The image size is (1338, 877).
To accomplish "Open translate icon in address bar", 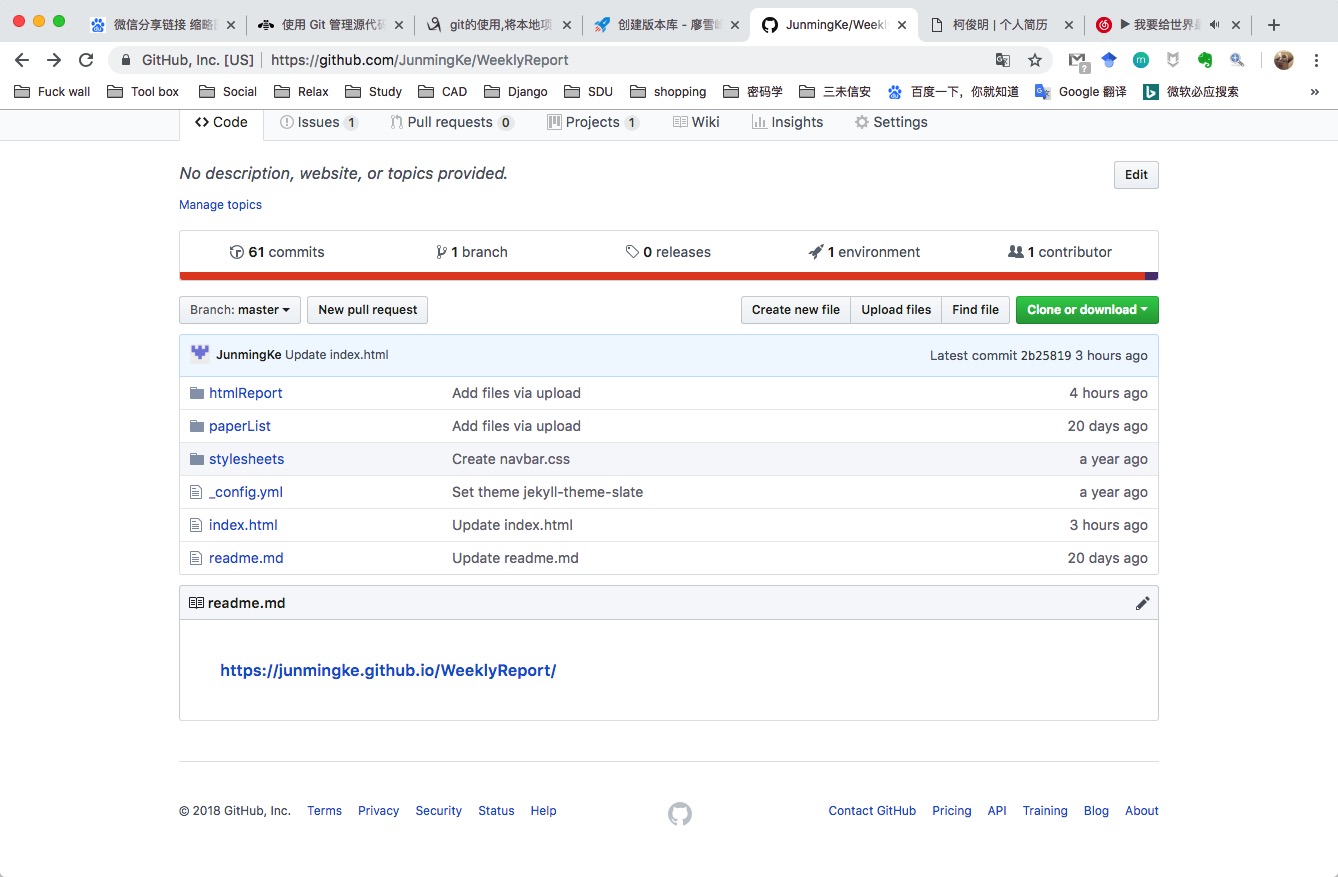I will (1003, 60).
